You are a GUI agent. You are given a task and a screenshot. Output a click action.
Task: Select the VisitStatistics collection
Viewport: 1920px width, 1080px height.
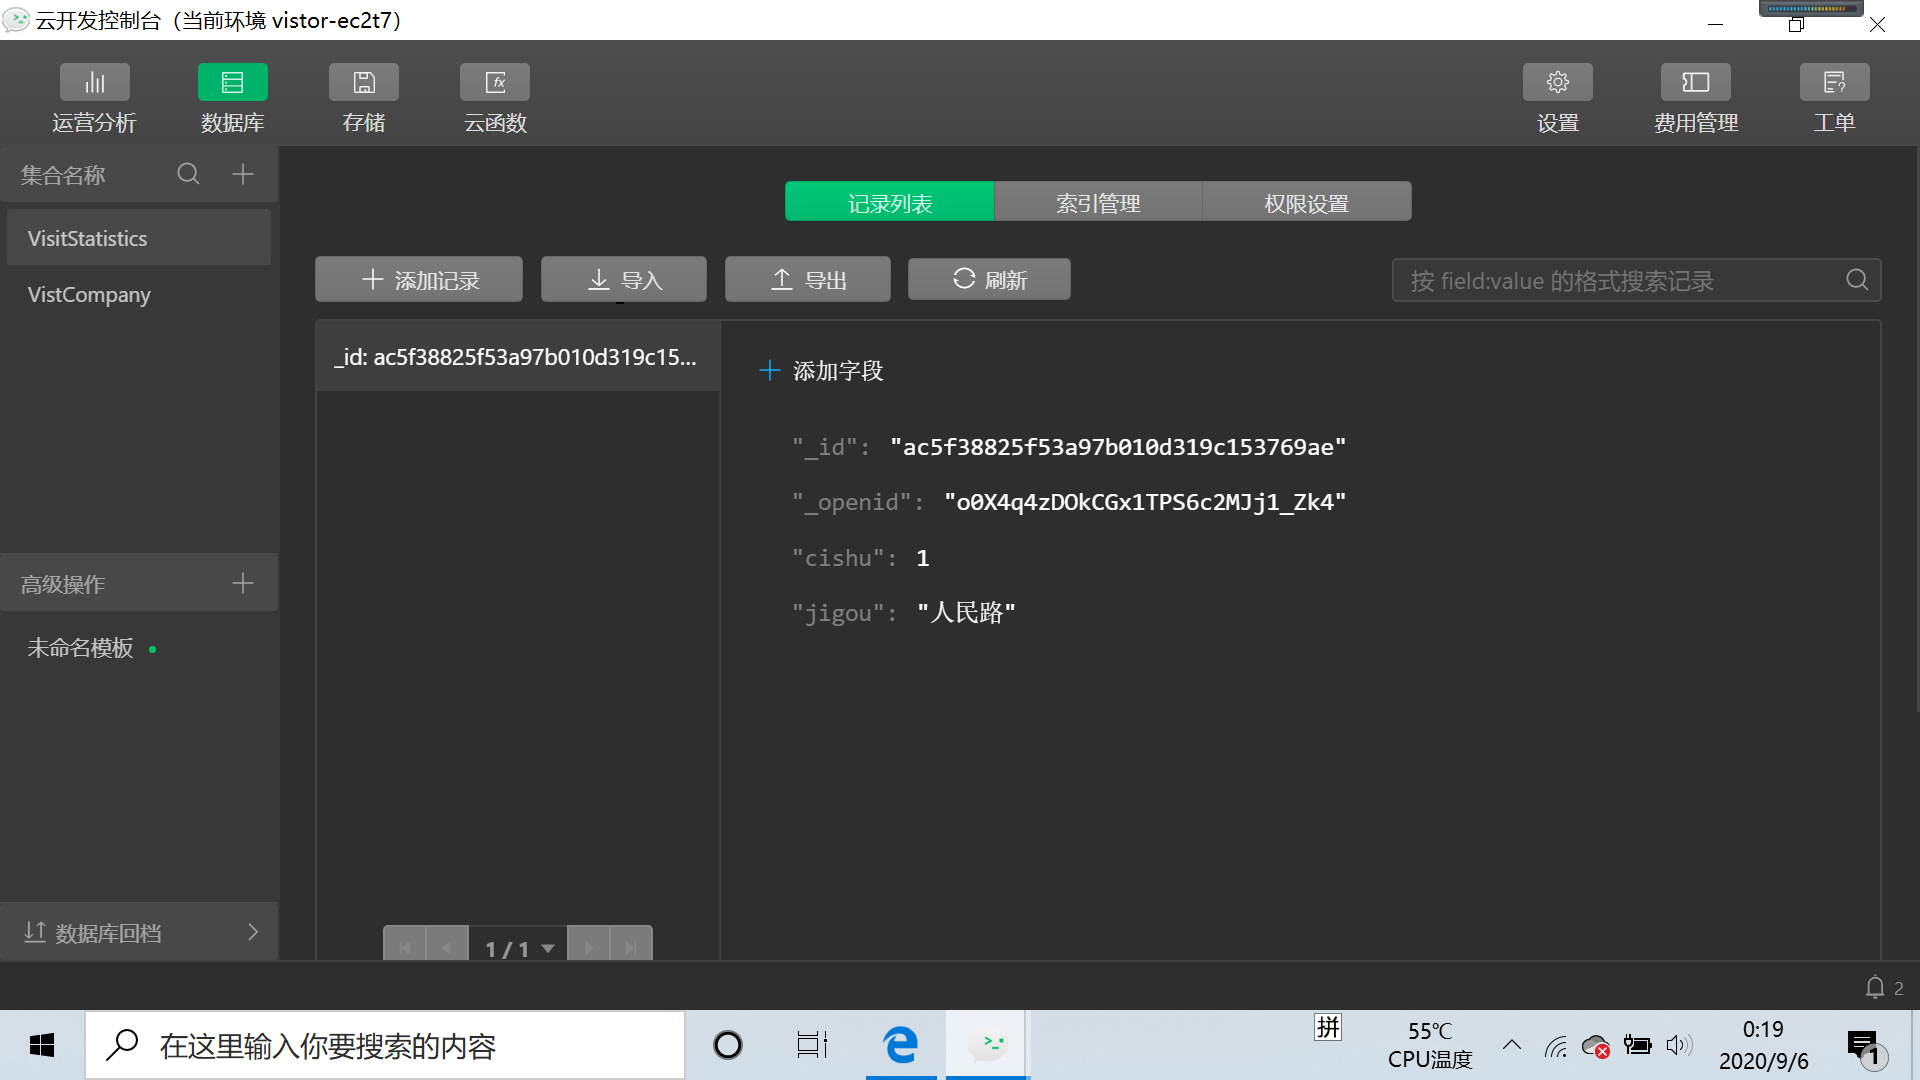click(139, 238)
